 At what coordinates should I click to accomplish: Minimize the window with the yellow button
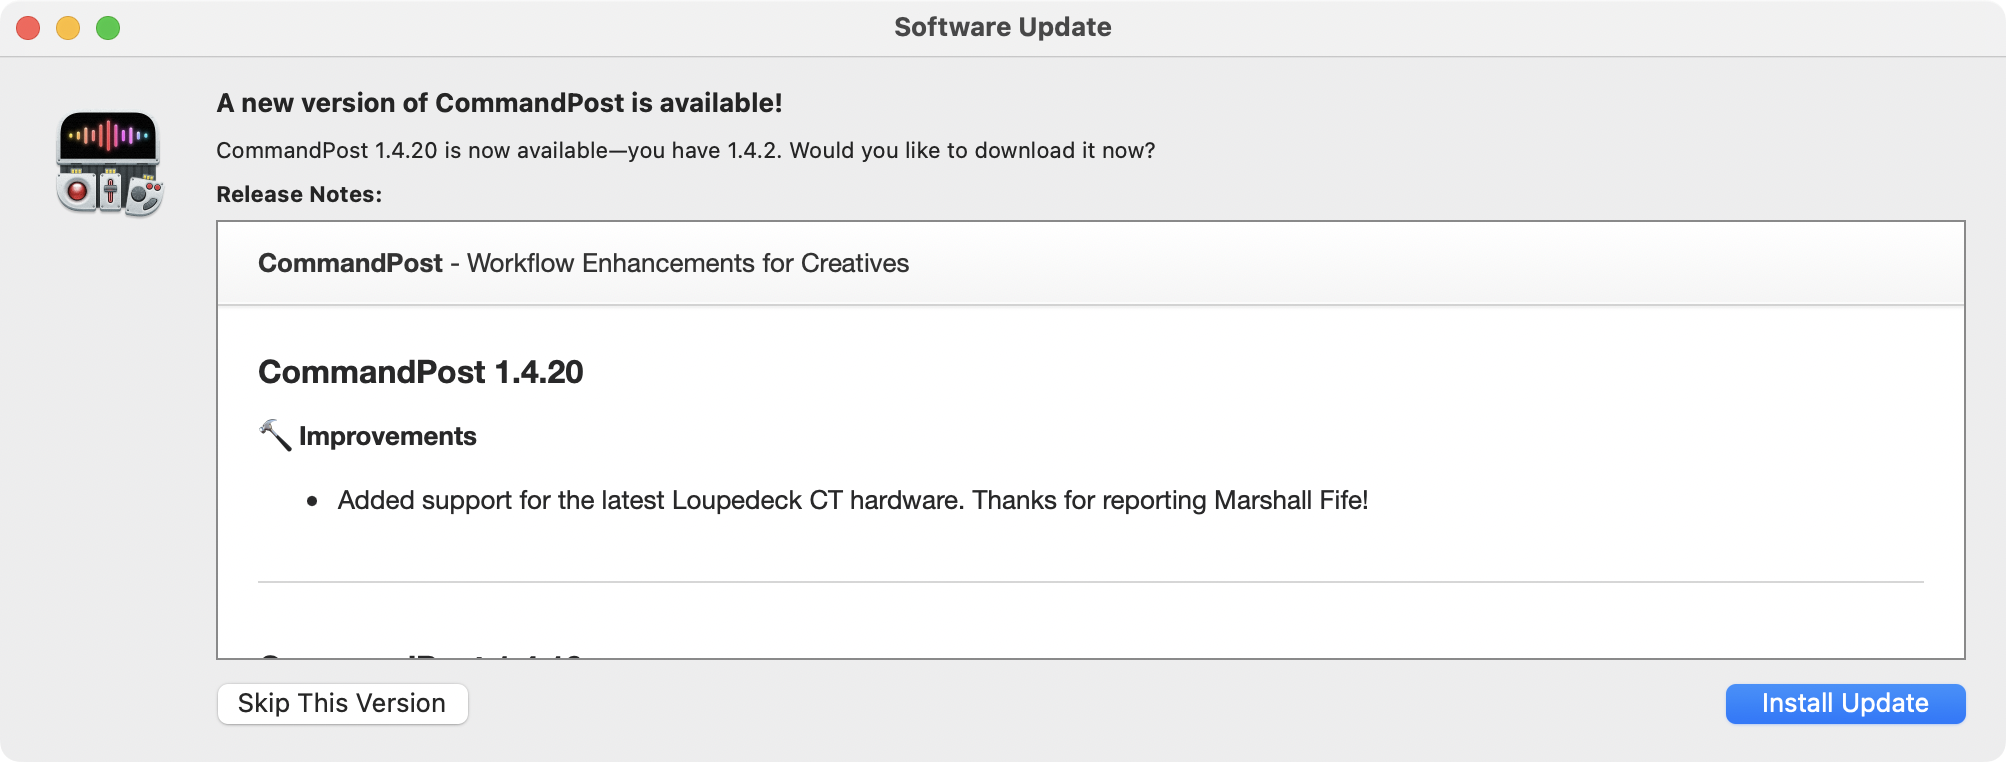pos(68,28)
